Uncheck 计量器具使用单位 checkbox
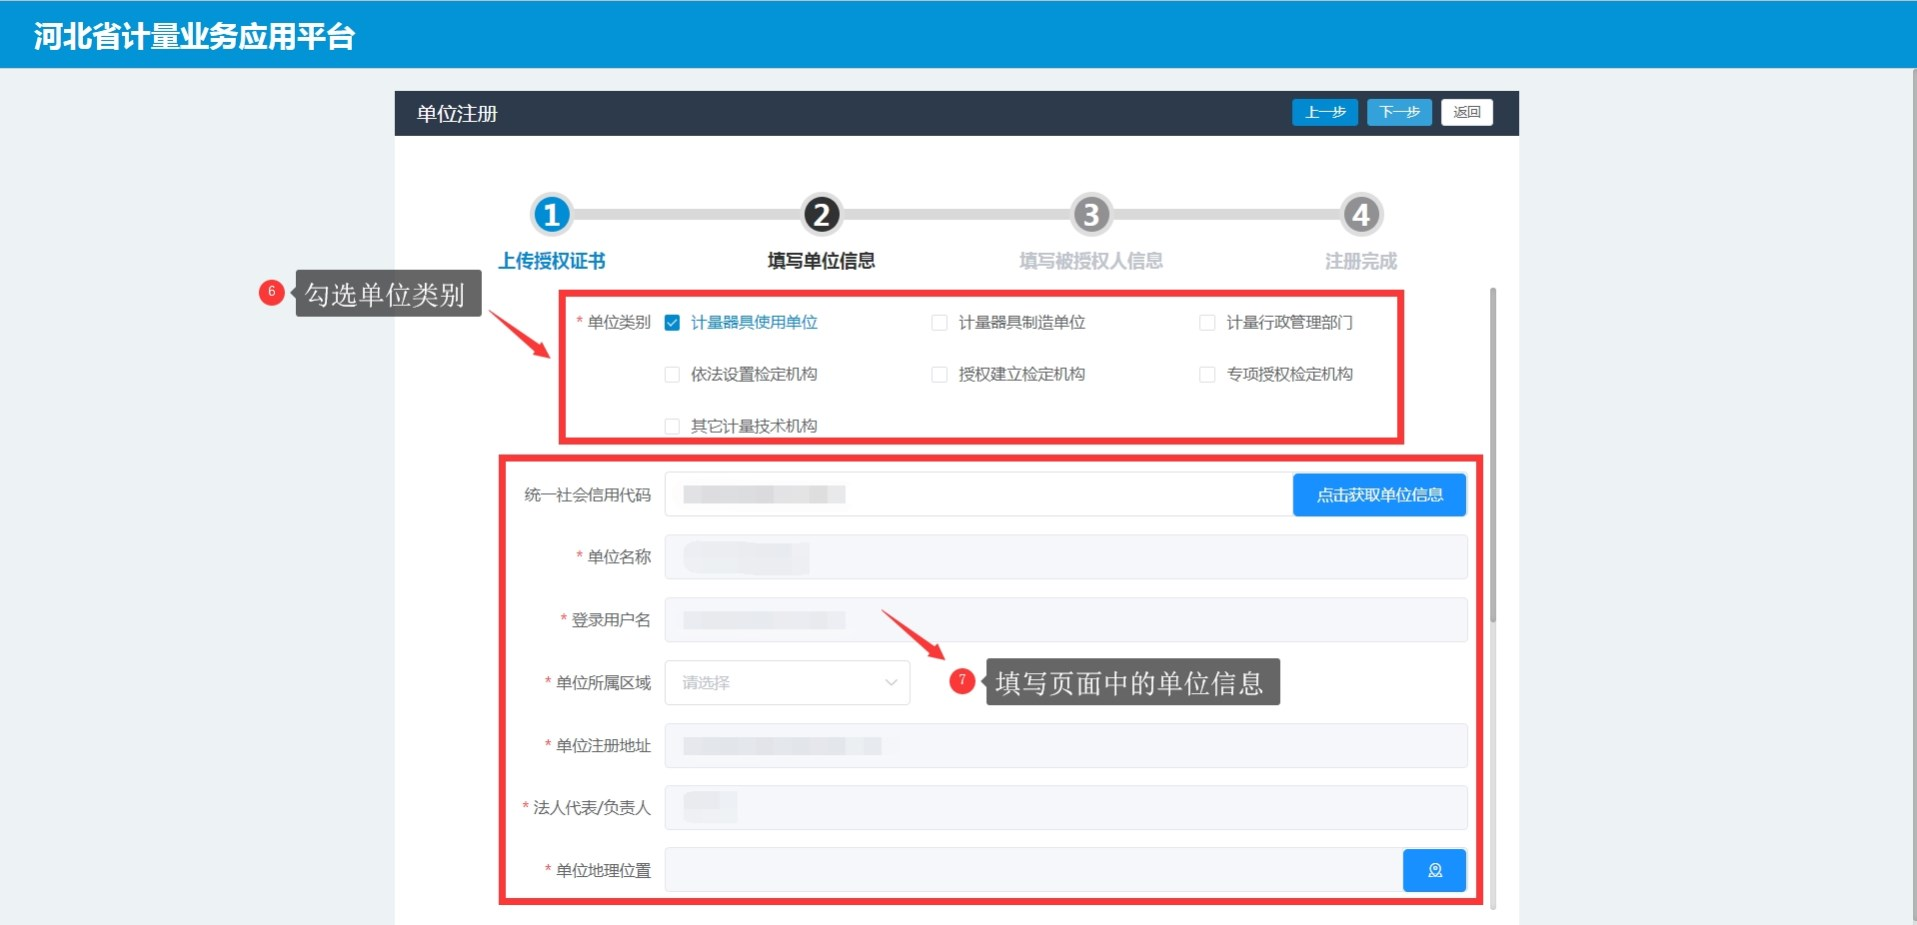The image size is (1917, 925). pos(672,323)
